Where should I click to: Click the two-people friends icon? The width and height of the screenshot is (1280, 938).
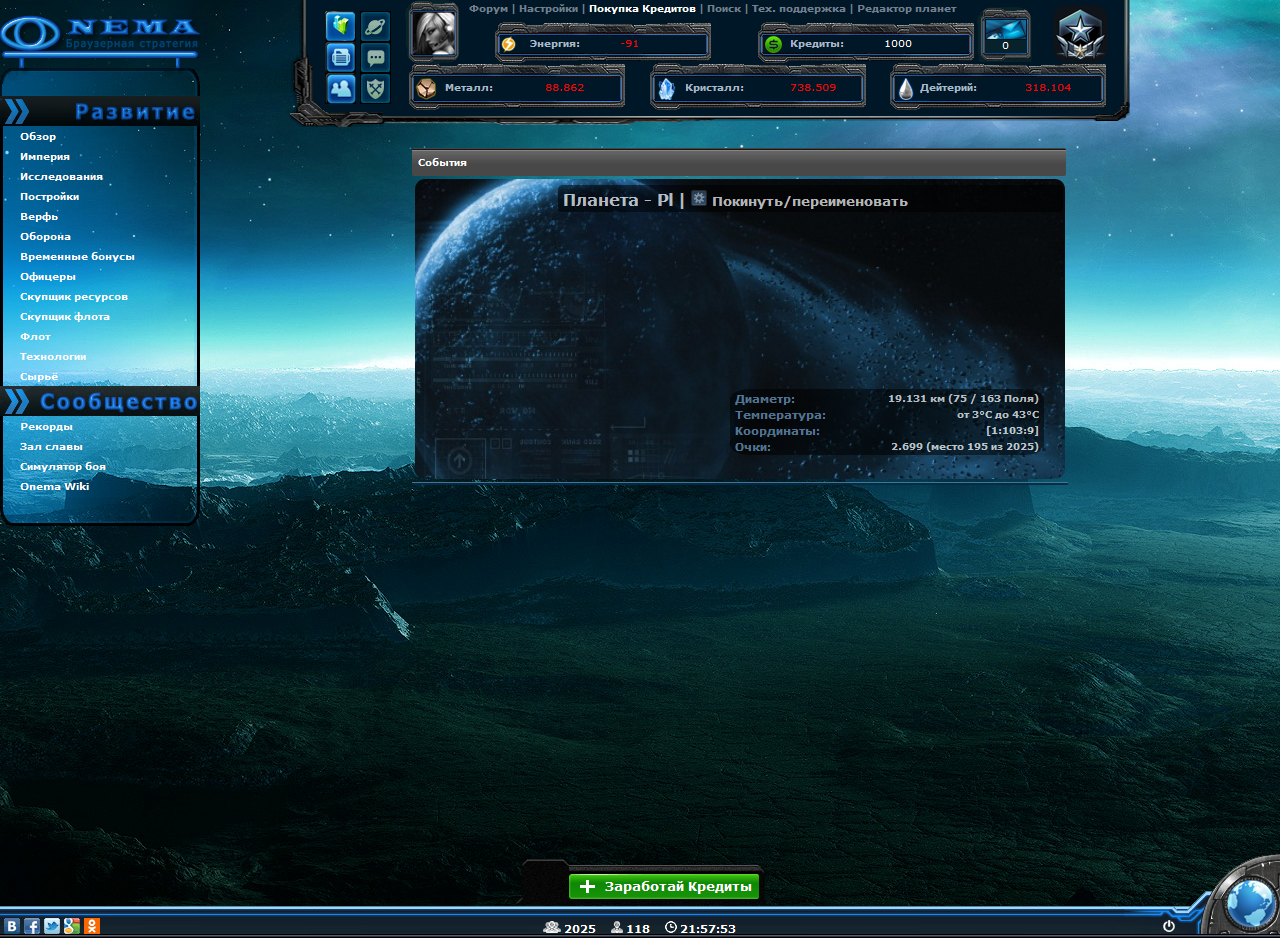[x=341, y=89]
